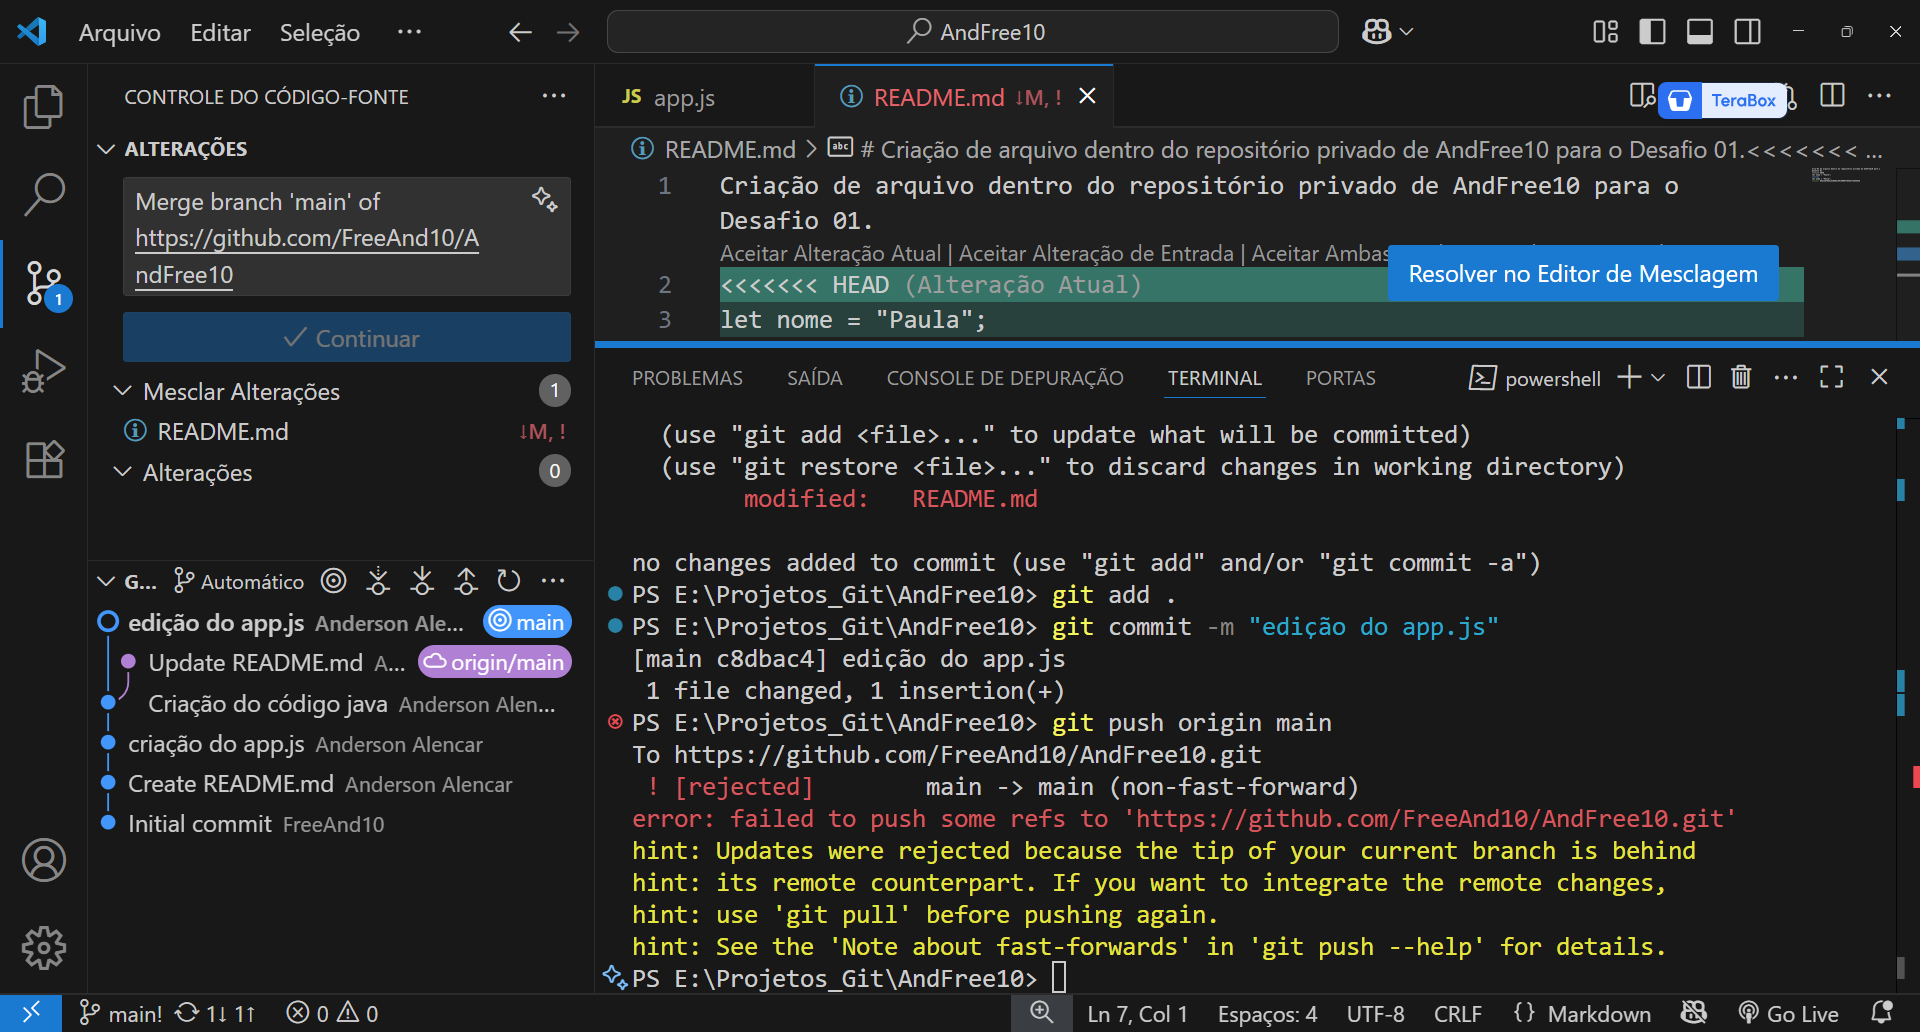1920x1032 pixels.
Task: Split the editor to the right
Action: point(1832,95)
